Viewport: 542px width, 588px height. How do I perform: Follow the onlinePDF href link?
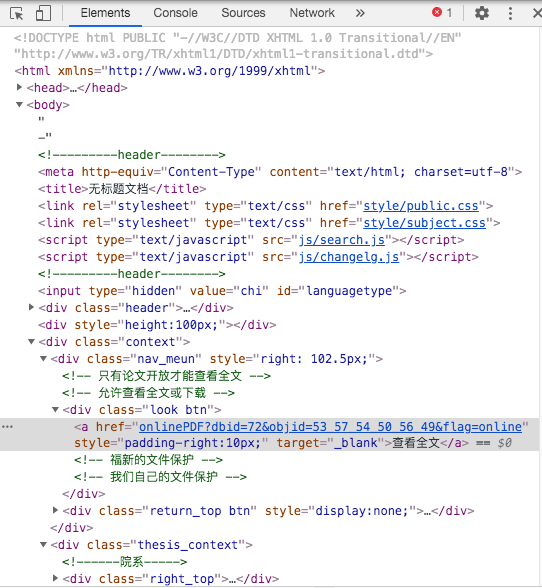click(x=330, y=427)
